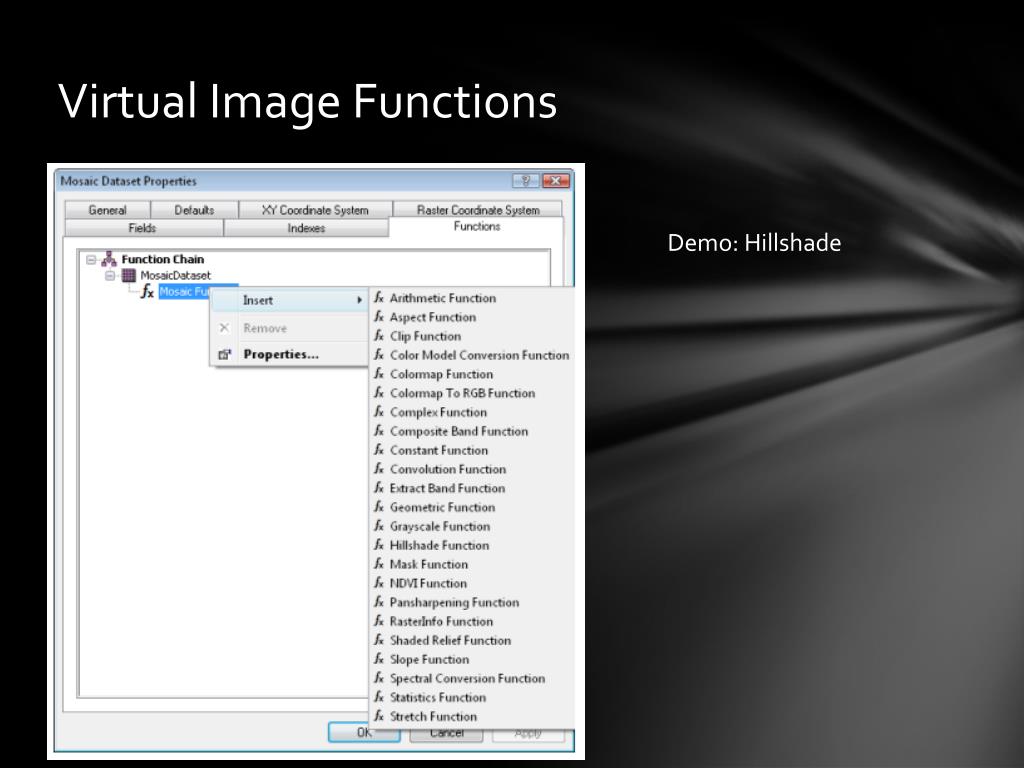
Task: Click the fx icon beside Aspect Function
Action: pyautogui.click(x=379, y=317)
